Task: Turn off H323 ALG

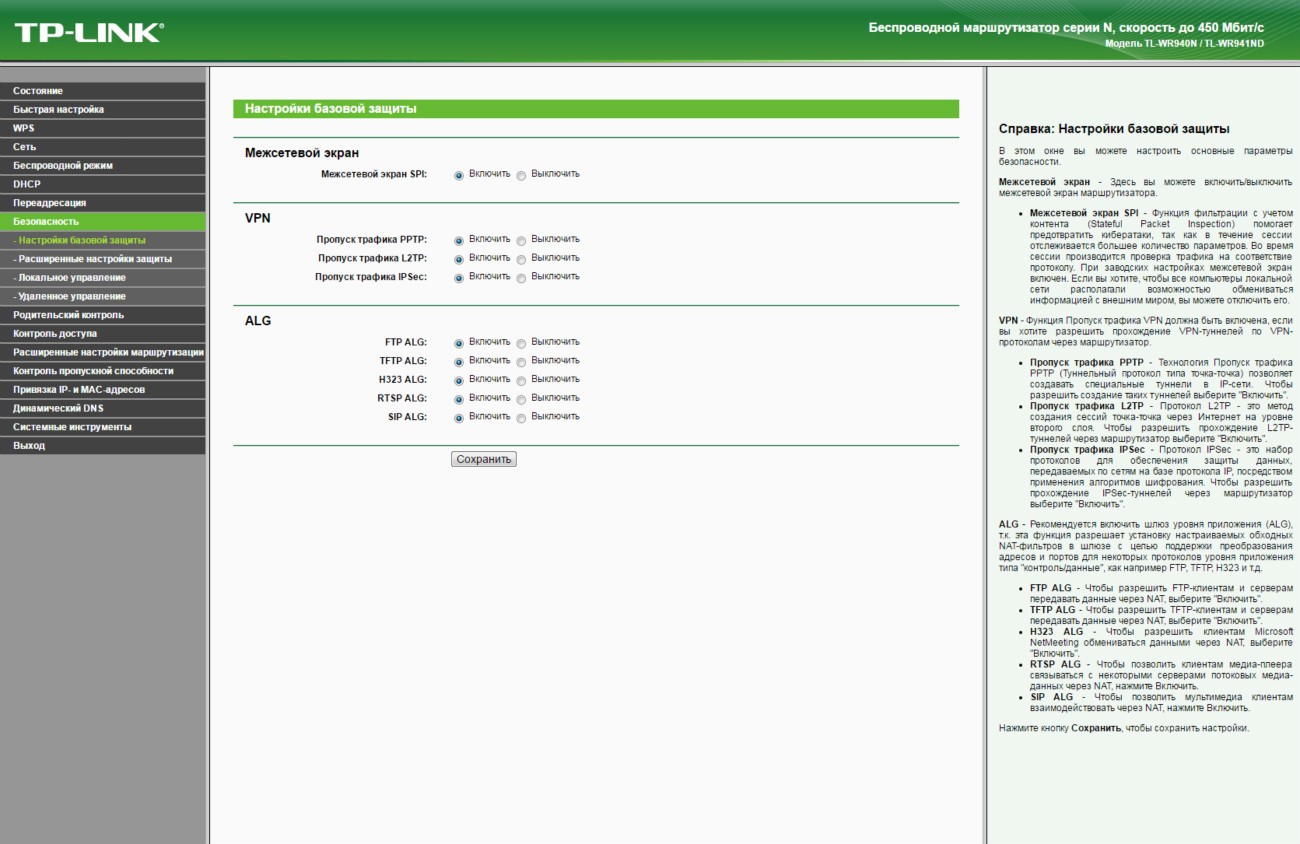Action: coord(521,381)
